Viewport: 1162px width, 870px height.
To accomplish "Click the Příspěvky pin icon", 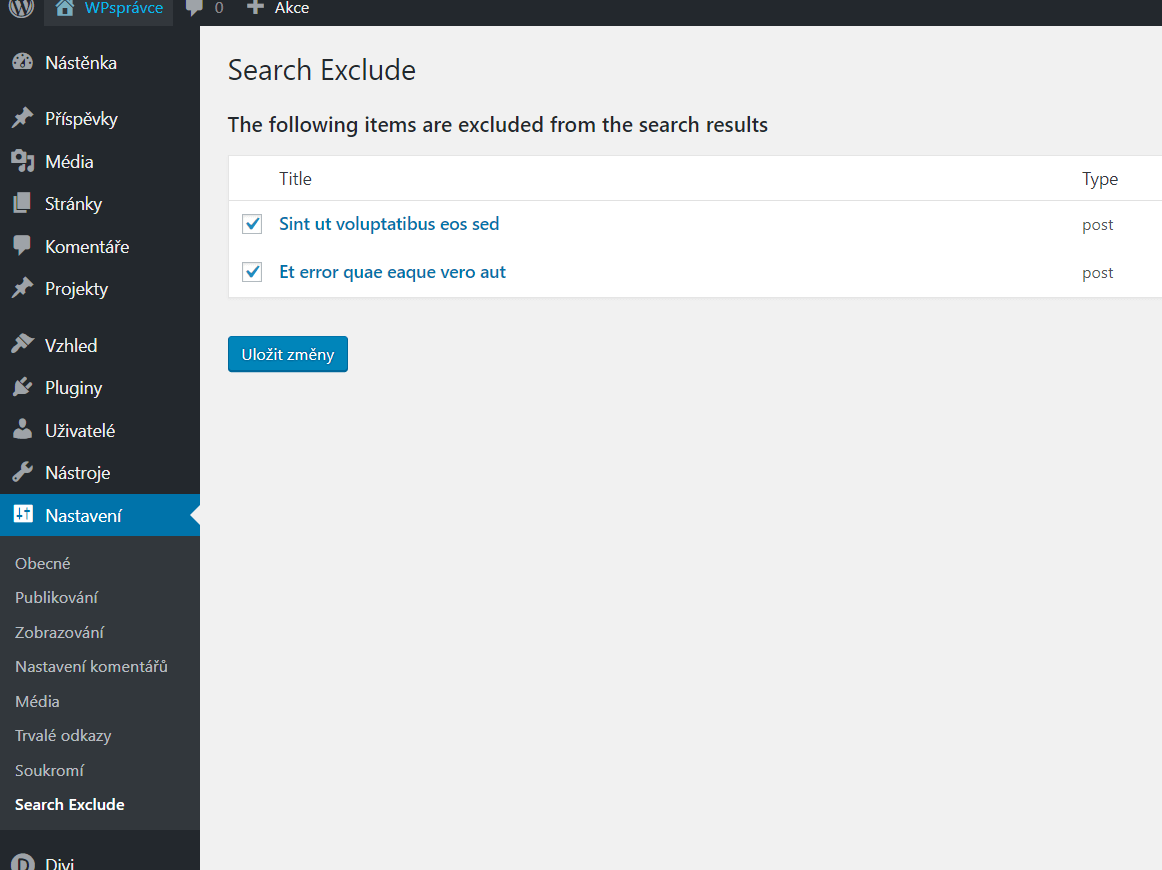I will (x=23, y=118).
